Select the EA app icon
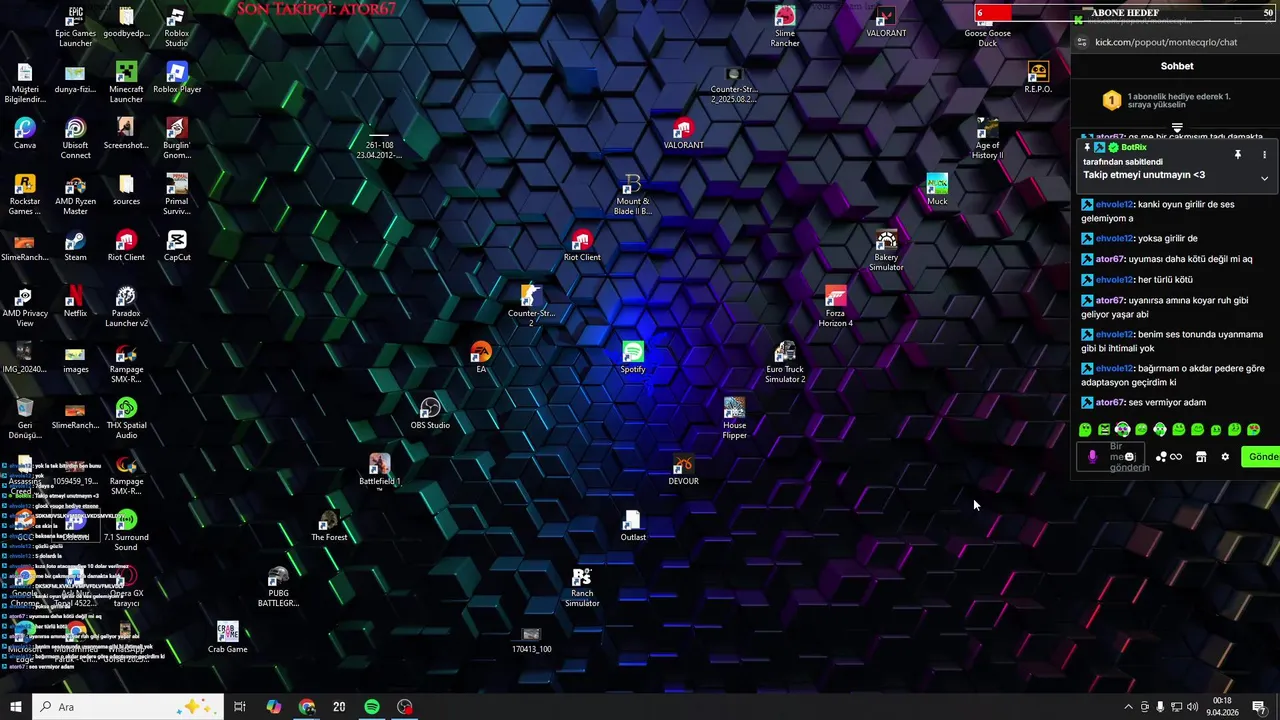The height and width of the screenshot is (720, 1280). 481,357
